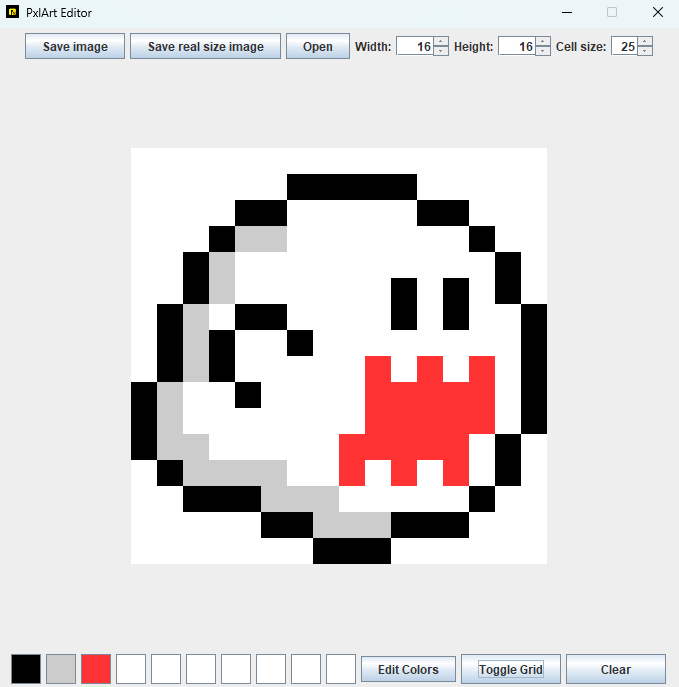Decrease Cell size with down arrow
This screenshot has width=679, height=687.
coord(645,51)
